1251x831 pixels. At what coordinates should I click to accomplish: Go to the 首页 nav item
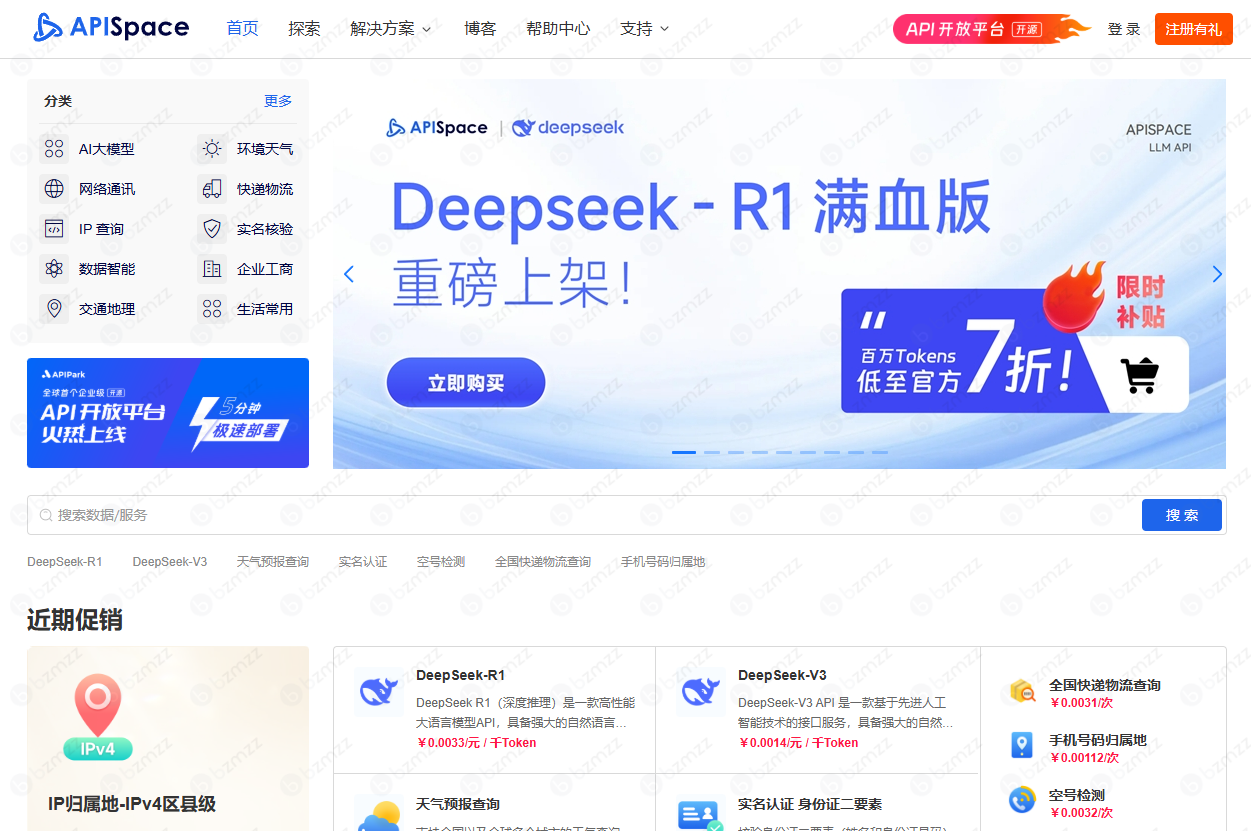243,29
